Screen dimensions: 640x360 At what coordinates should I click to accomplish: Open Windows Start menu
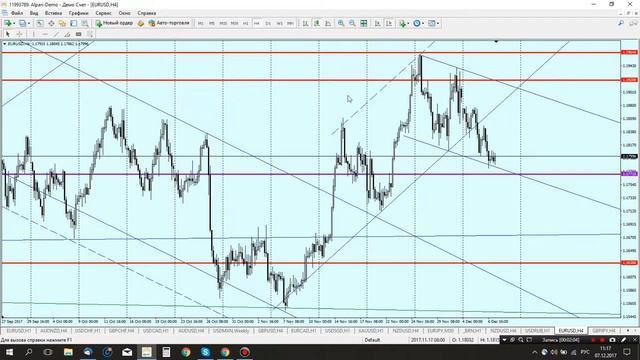point(9,352)
